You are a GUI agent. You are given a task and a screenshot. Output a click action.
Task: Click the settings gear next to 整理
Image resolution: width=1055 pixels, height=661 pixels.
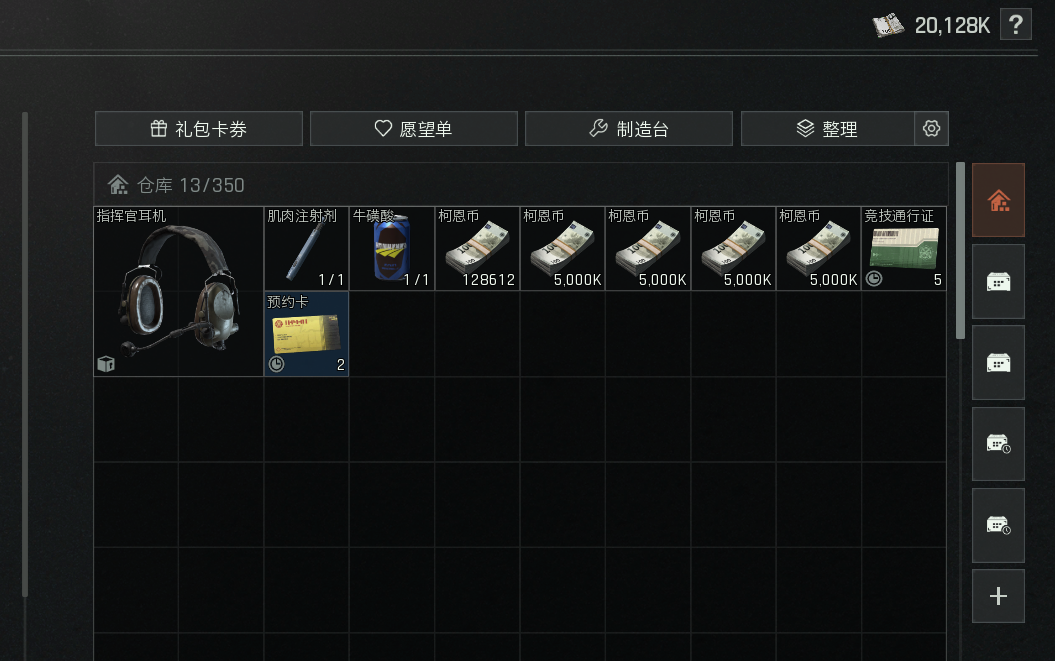(931, 129)
